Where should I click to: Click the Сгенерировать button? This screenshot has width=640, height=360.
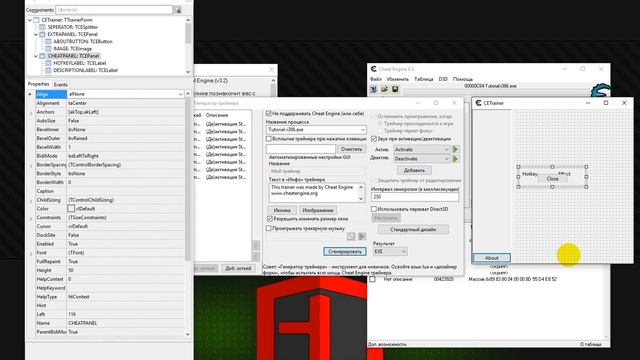(x=345, y=251)
